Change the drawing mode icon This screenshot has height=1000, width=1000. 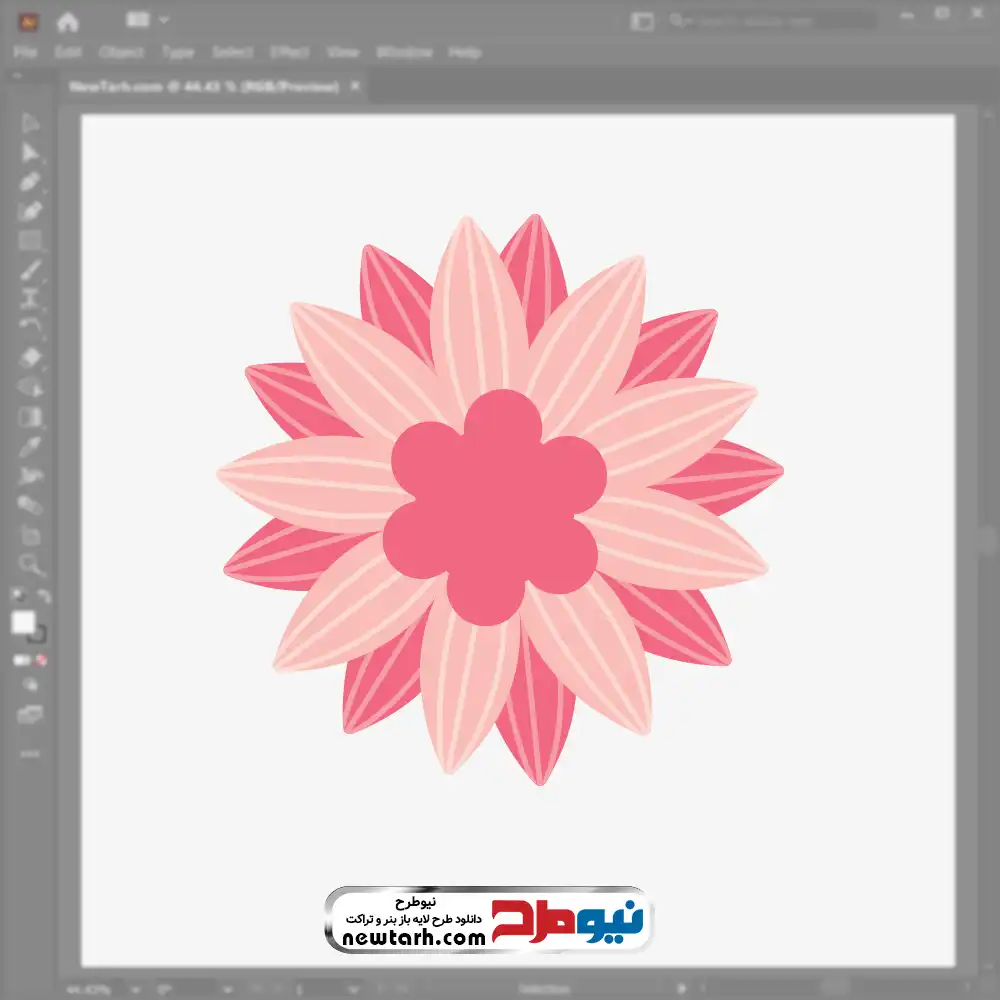[x=30, y=685]
